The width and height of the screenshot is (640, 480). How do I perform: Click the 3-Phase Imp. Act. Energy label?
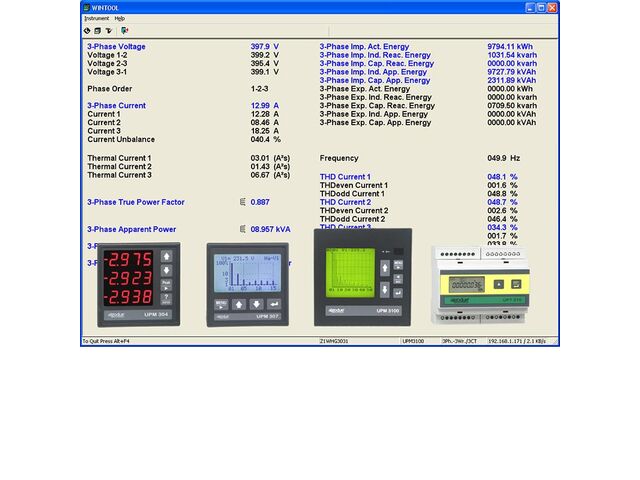tap(364, 47)
